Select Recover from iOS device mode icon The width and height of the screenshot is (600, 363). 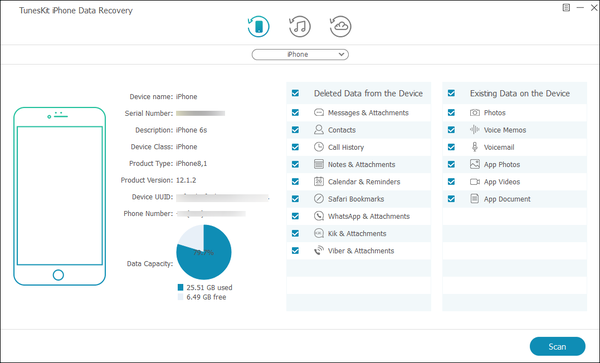[x=259, y=26]
